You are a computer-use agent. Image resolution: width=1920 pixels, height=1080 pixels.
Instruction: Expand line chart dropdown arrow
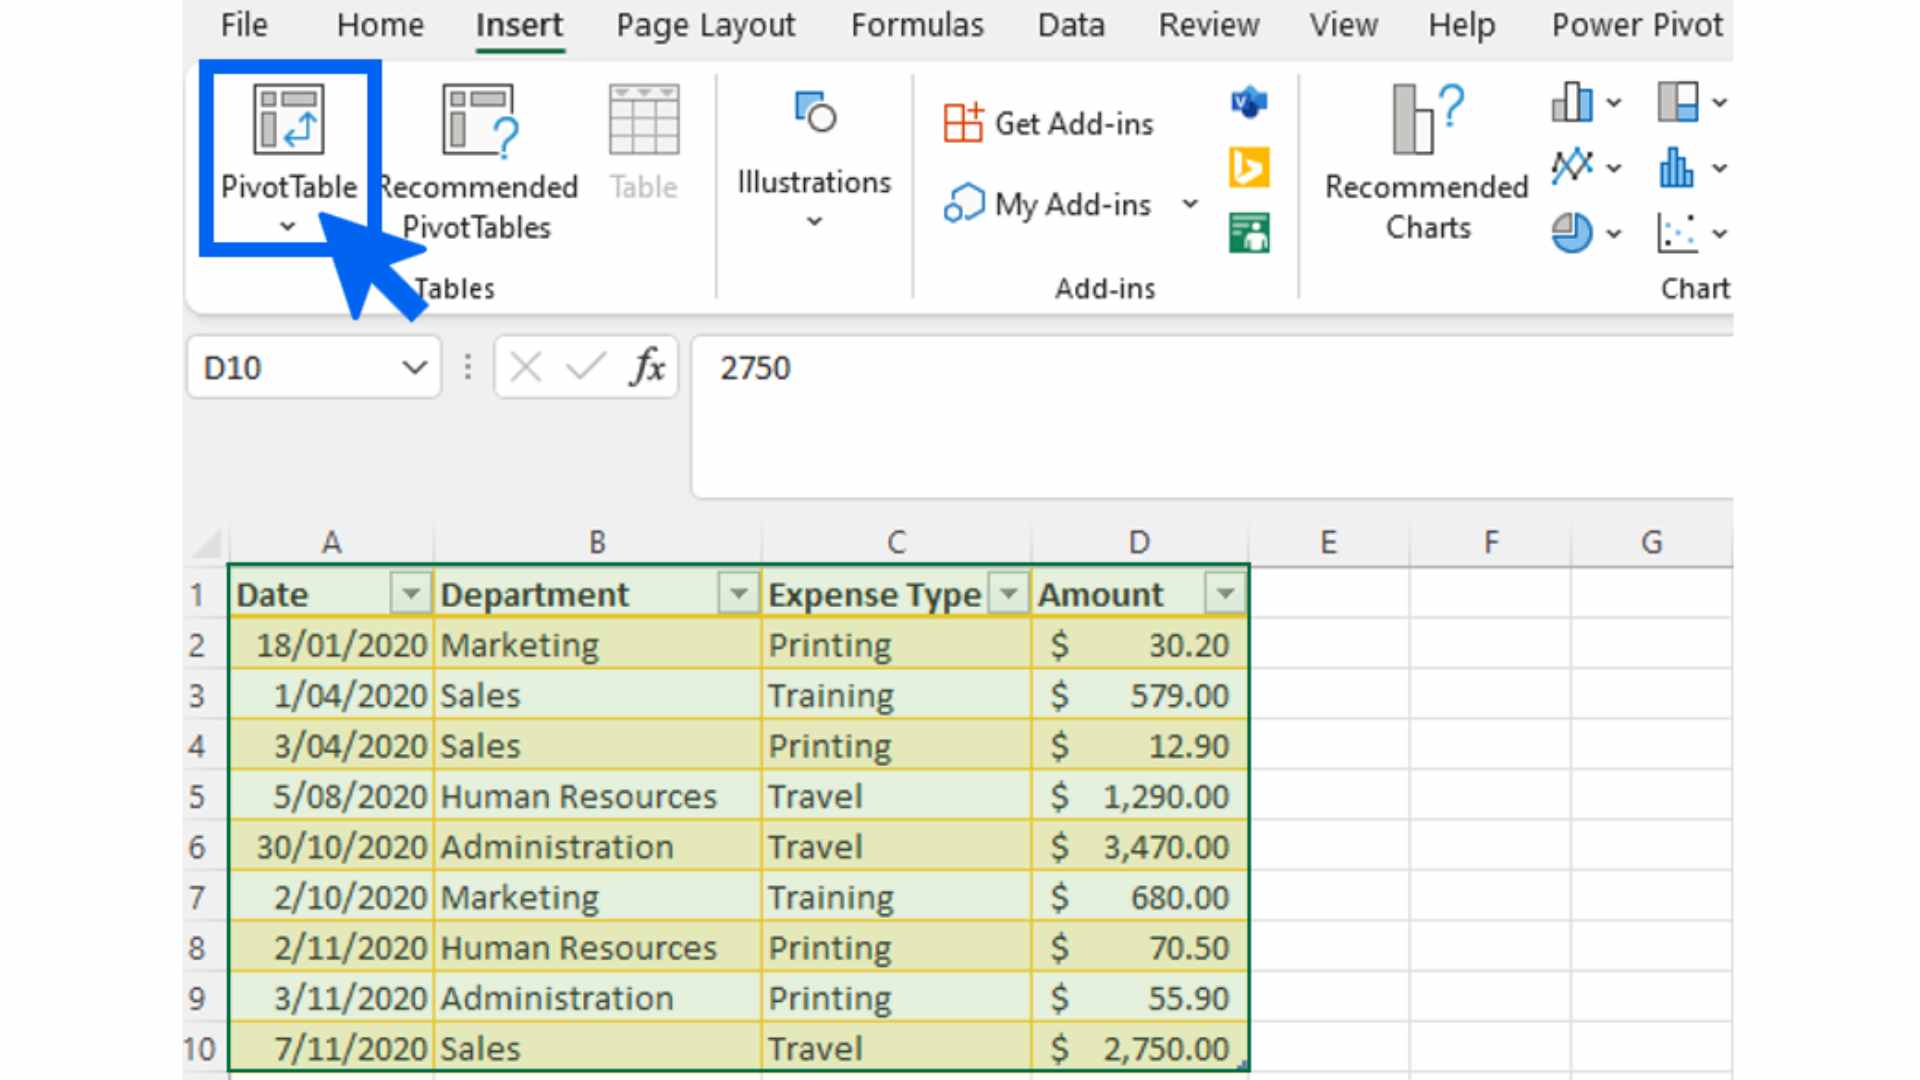pos(1614,168)
